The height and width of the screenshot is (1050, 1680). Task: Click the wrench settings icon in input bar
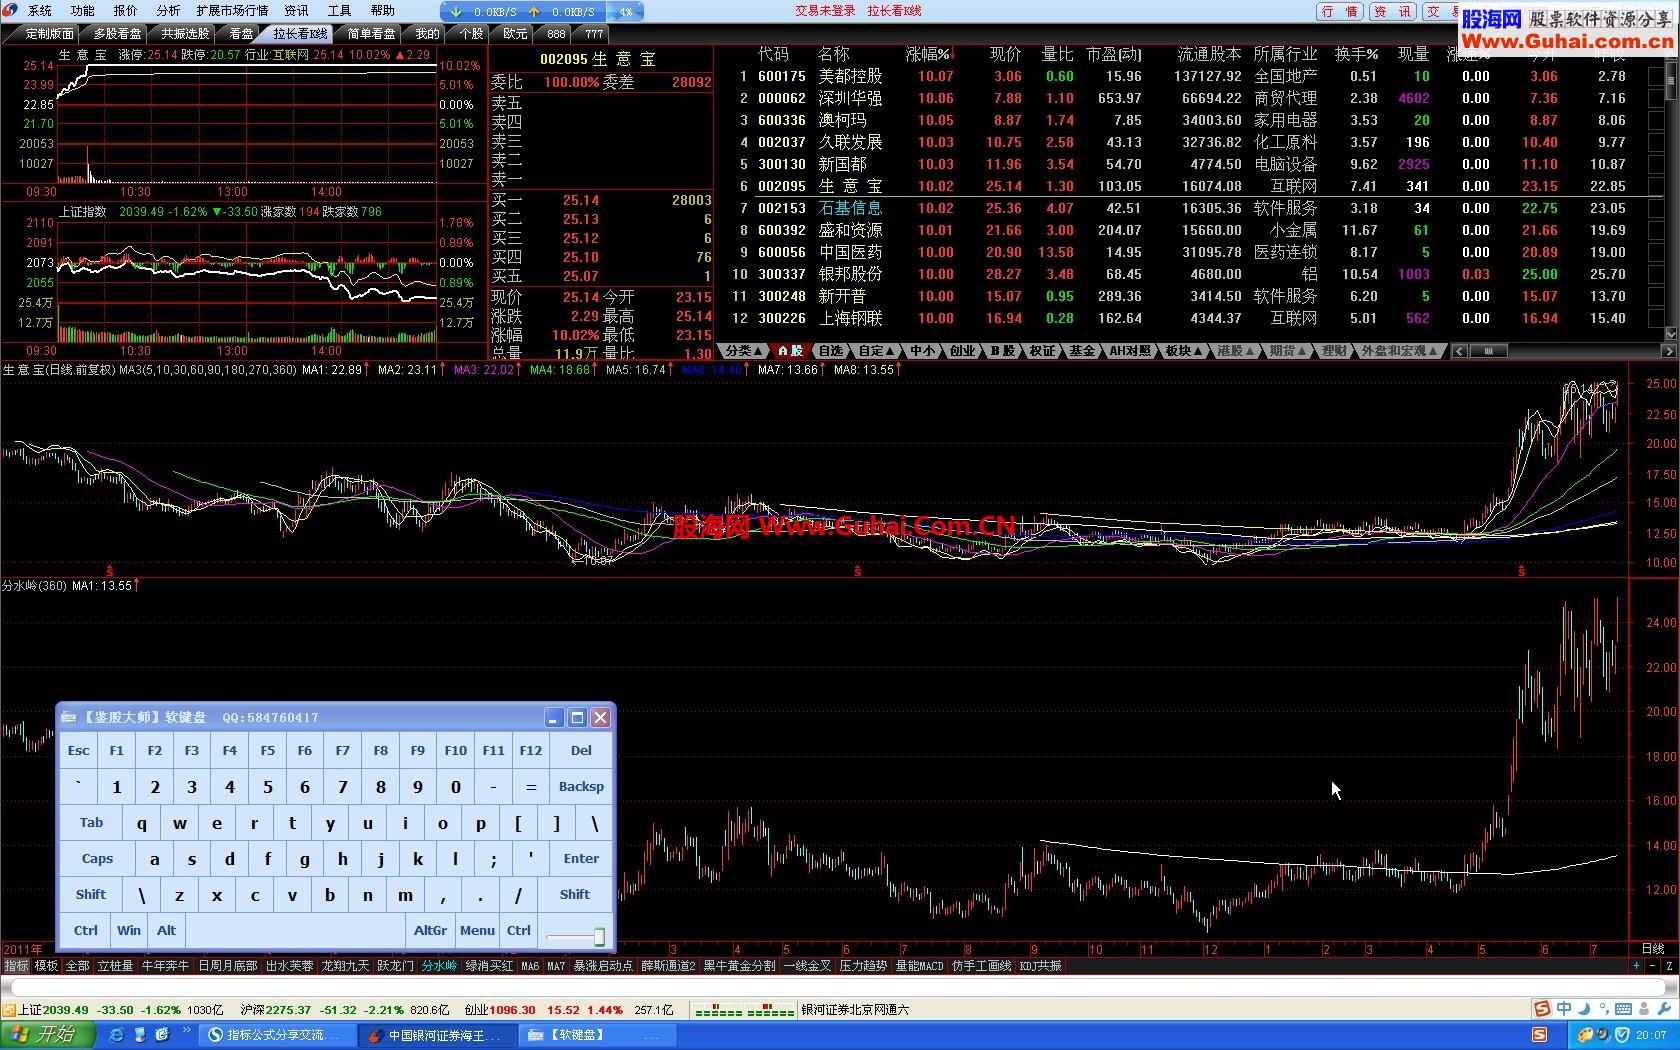pyautogui.click(x=1665, y=1009)
